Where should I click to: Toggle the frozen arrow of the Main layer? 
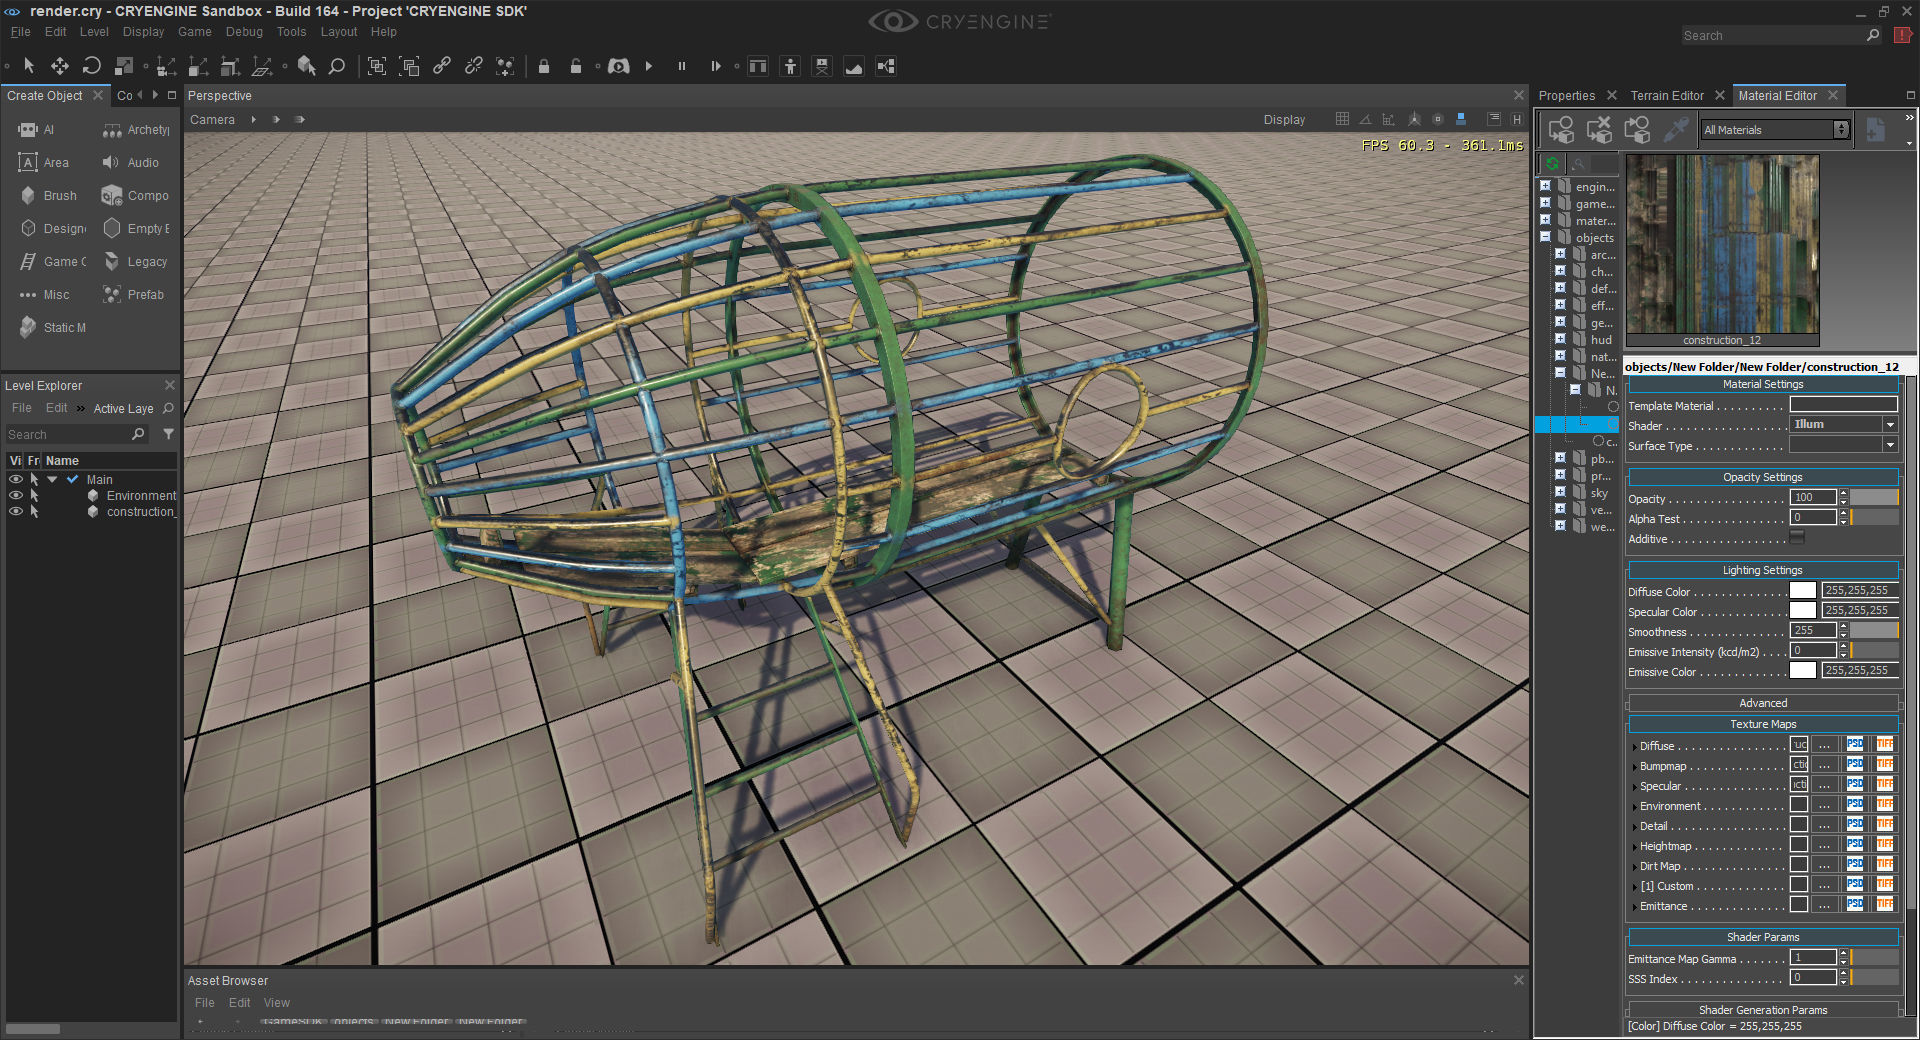(34, 480)
